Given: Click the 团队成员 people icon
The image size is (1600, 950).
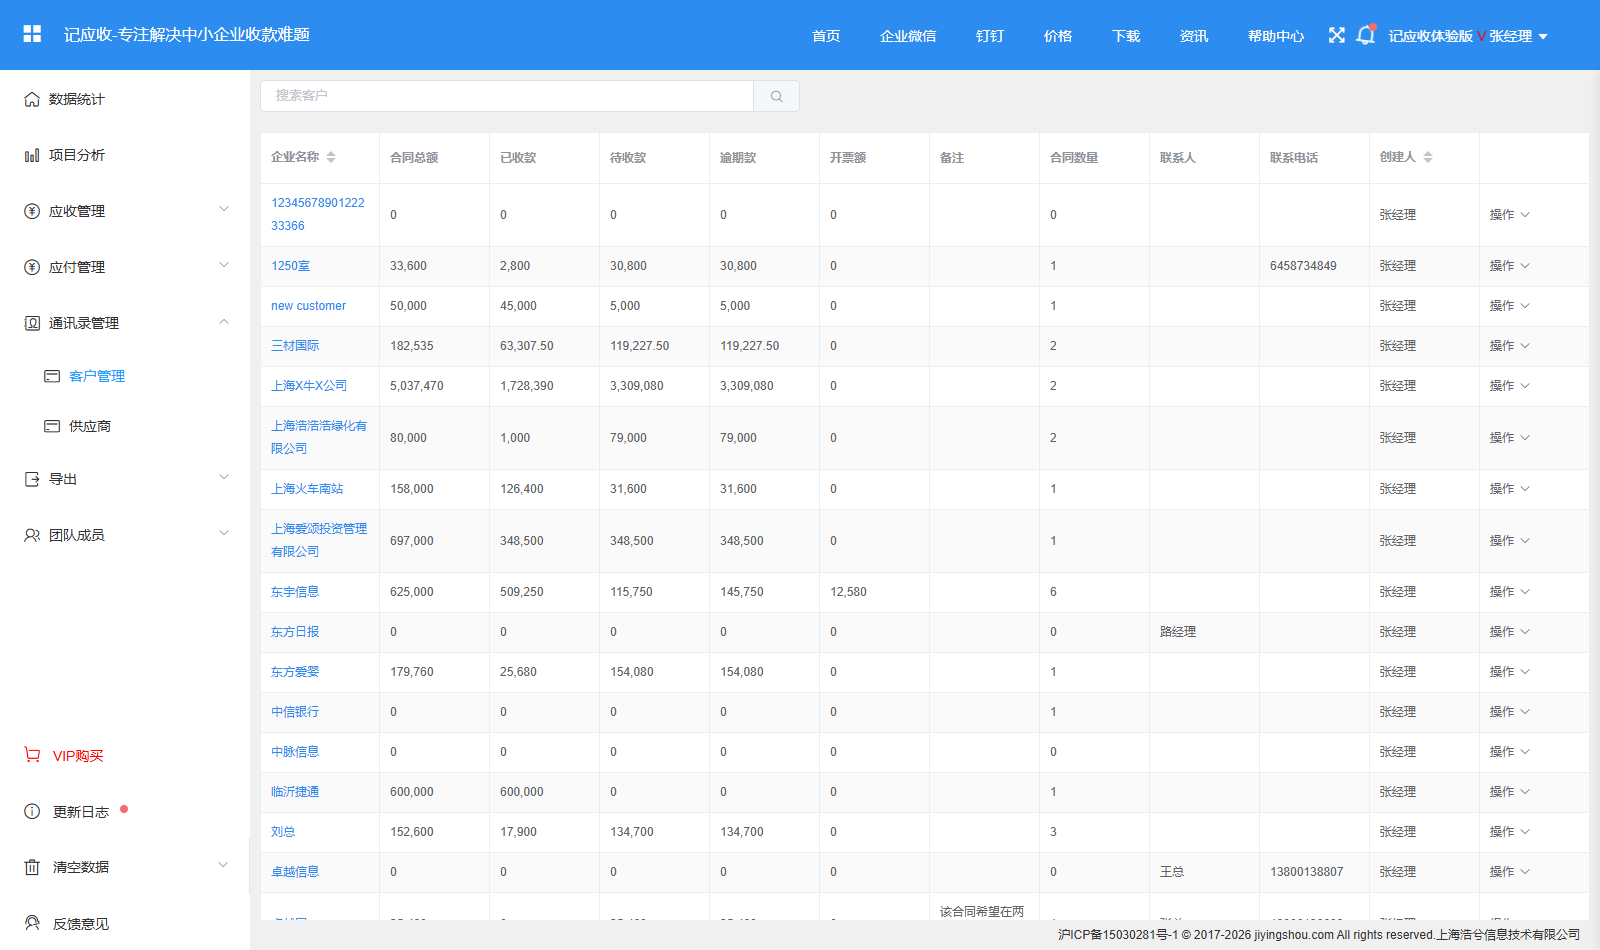Looking at the screenshot, I should point(32,535).
